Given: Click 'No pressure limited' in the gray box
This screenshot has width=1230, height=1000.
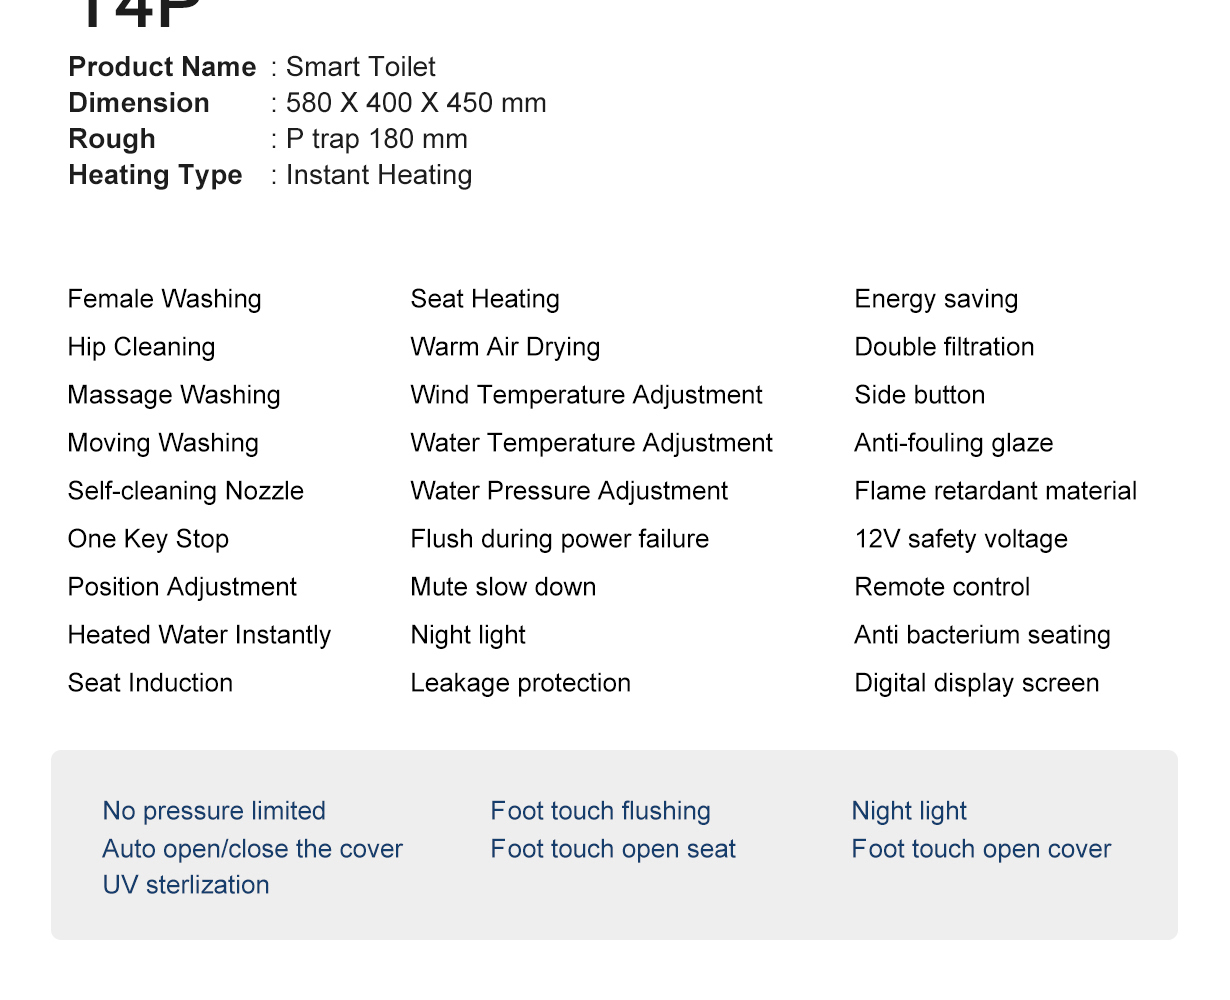Looking at the screenshot, I should [x=214, y=811].
